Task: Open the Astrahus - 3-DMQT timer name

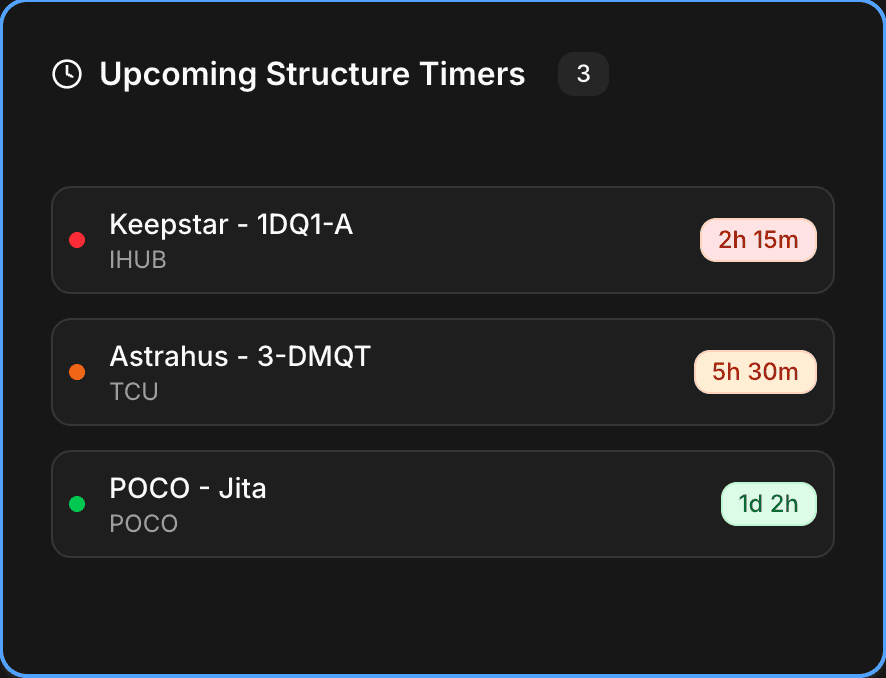Action: (x=239, y=357)
